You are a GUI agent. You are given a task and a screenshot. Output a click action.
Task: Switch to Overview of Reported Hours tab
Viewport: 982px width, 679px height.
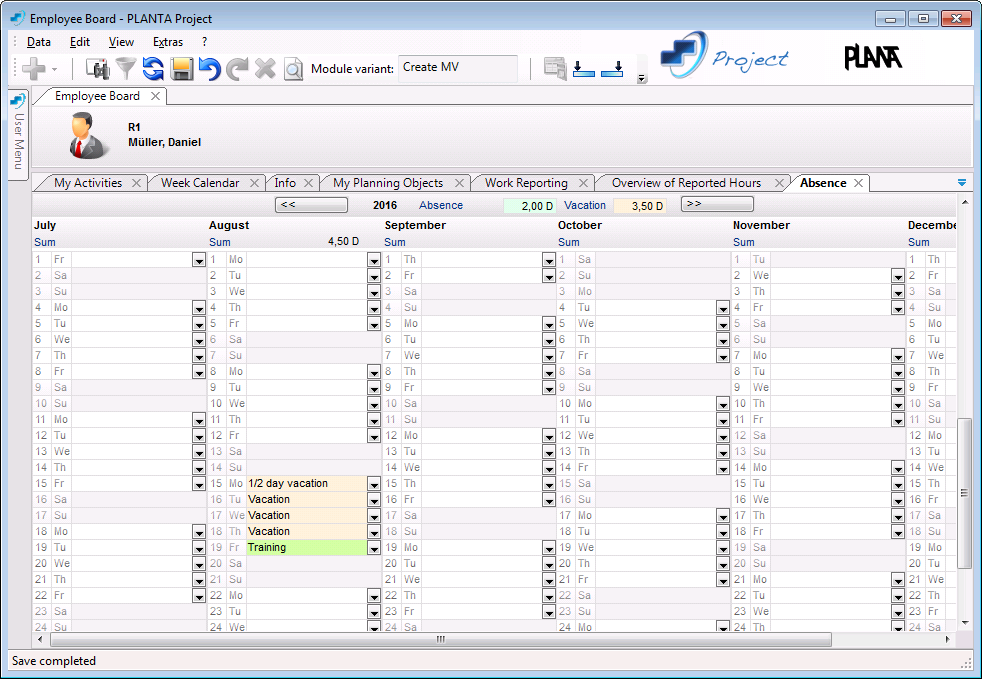[686, 183]
